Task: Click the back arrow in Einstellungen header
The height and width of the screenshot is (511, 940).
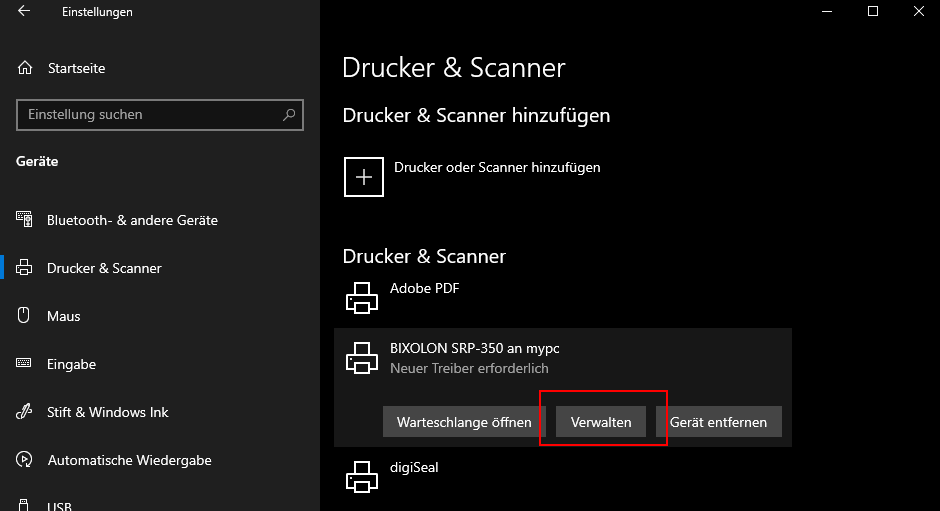Action: pyautogui.click(x=24, y=12)
